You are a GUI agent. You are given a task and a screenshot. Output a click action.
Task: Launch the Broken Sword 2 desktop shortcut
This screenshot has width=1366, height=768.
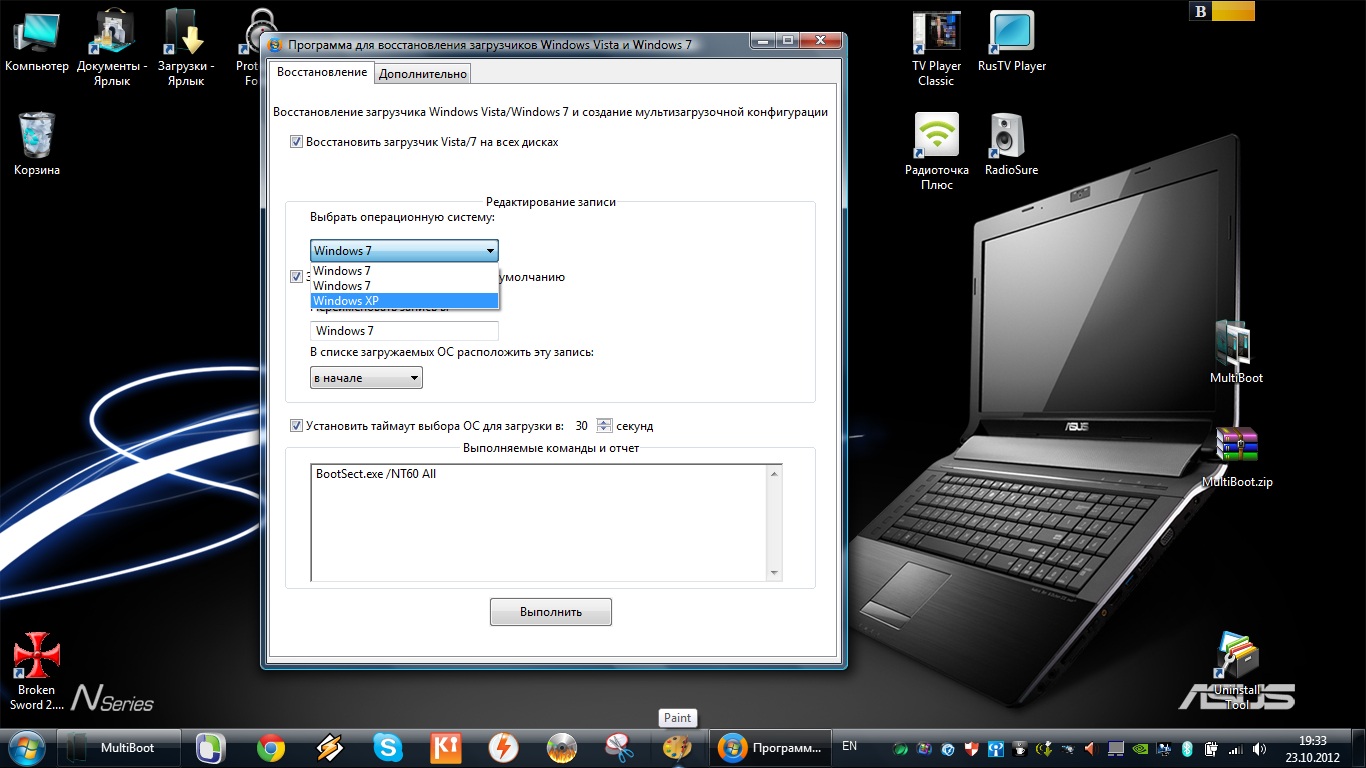click(x=37, y=672)
